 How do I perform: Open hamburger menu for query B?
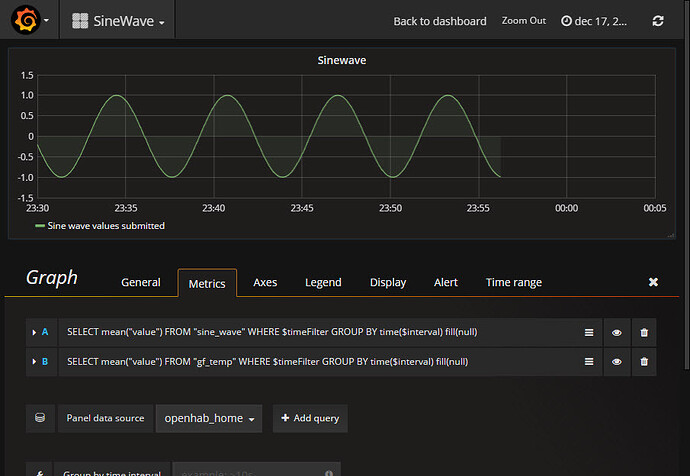point(589,361)
